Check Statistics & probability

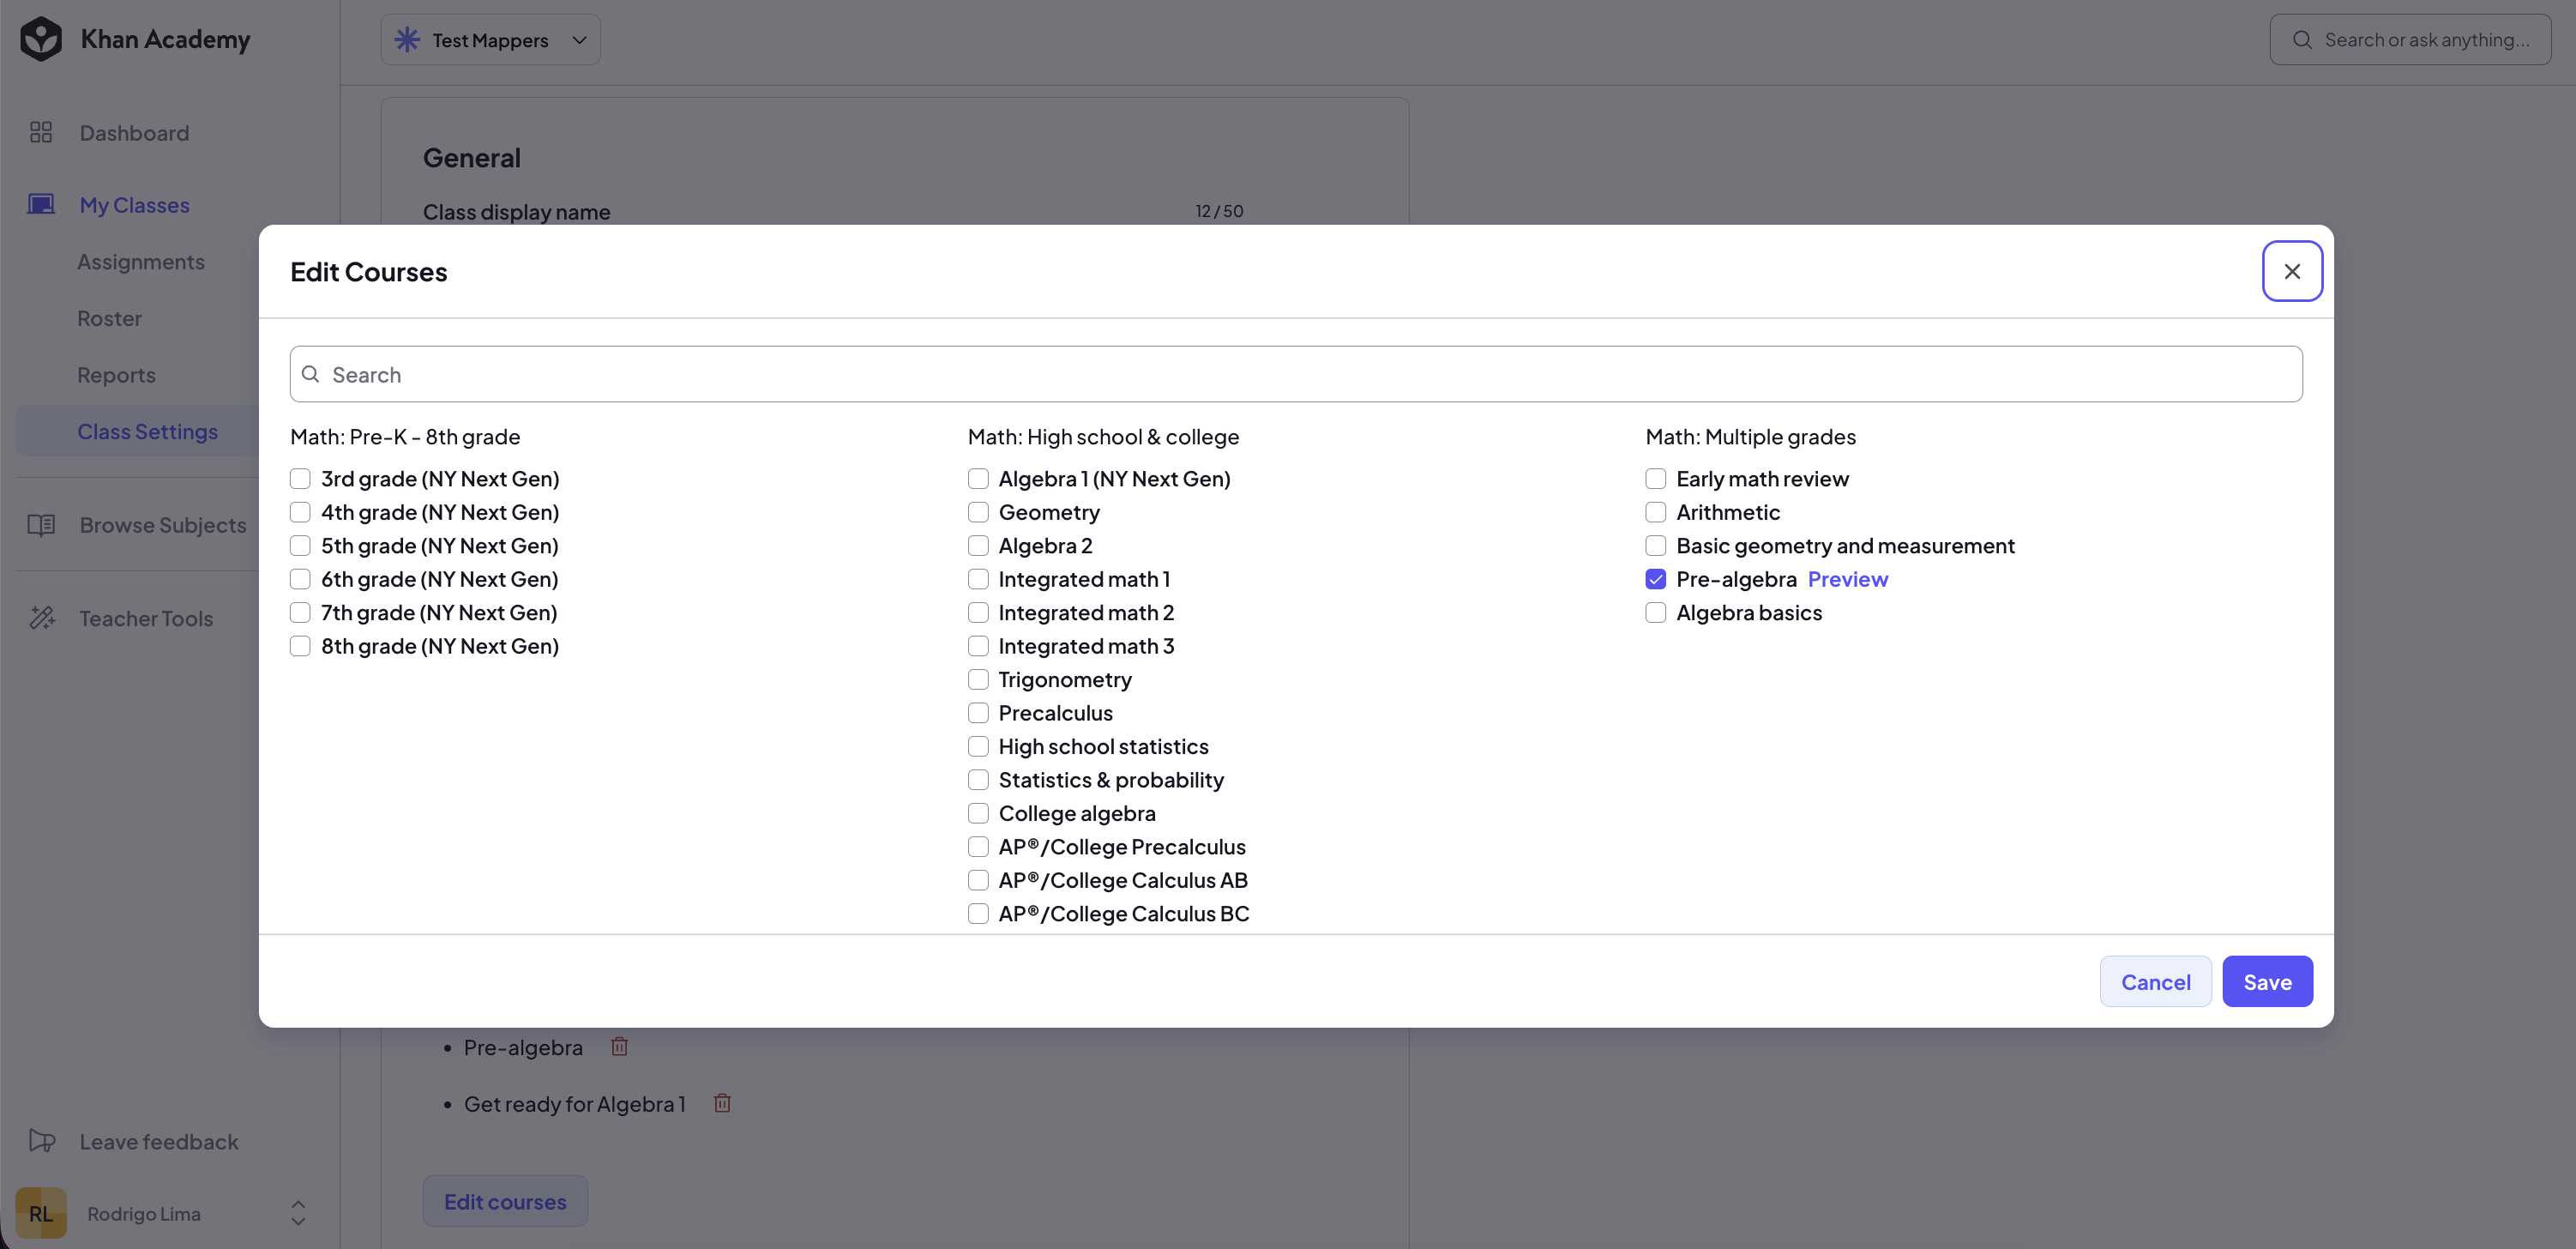[x=978, y=779]
